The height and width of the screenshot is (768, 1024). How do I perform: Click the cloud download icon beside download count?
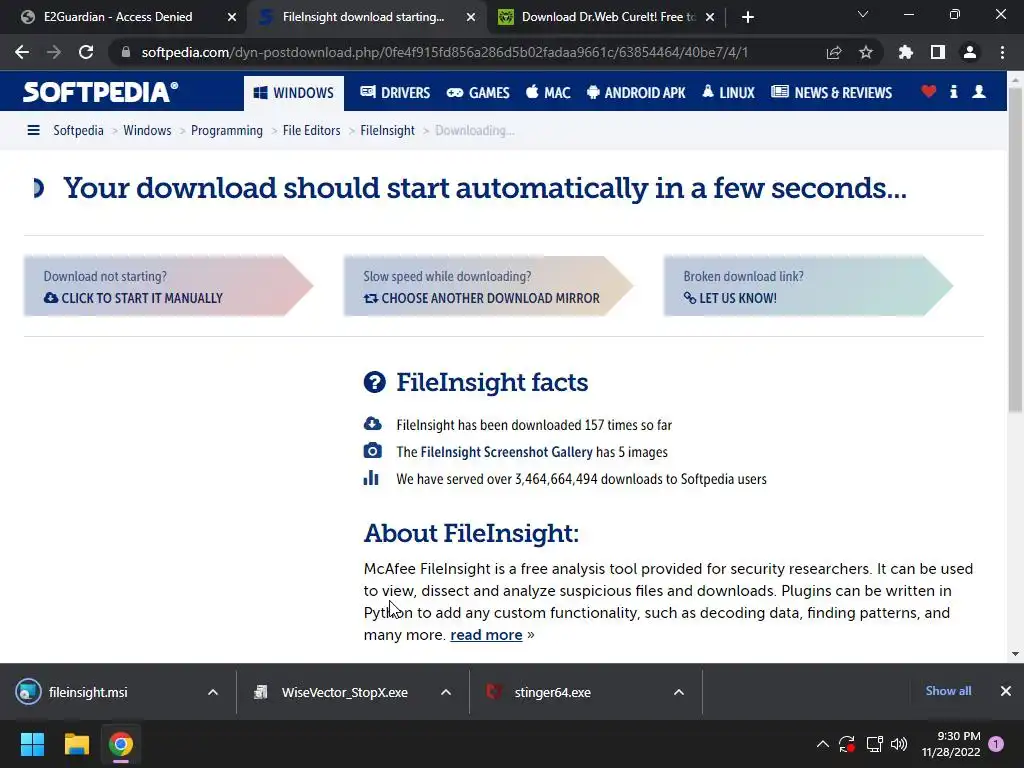coord(372,424)
